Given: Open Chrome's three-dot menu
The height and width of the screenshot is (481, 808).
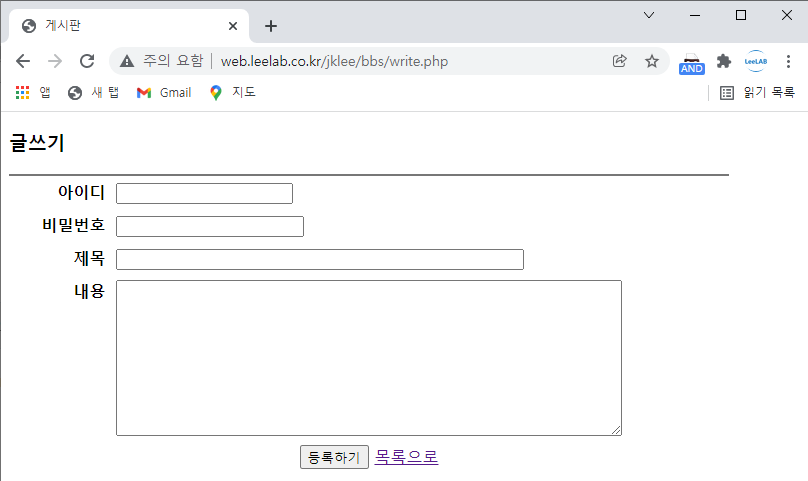Looking at the screenshot, I should coord(787,61).
